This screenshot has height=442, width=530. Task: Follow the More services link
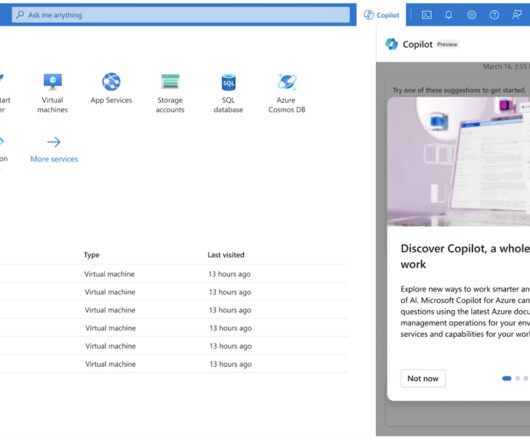tap(54, 159)
